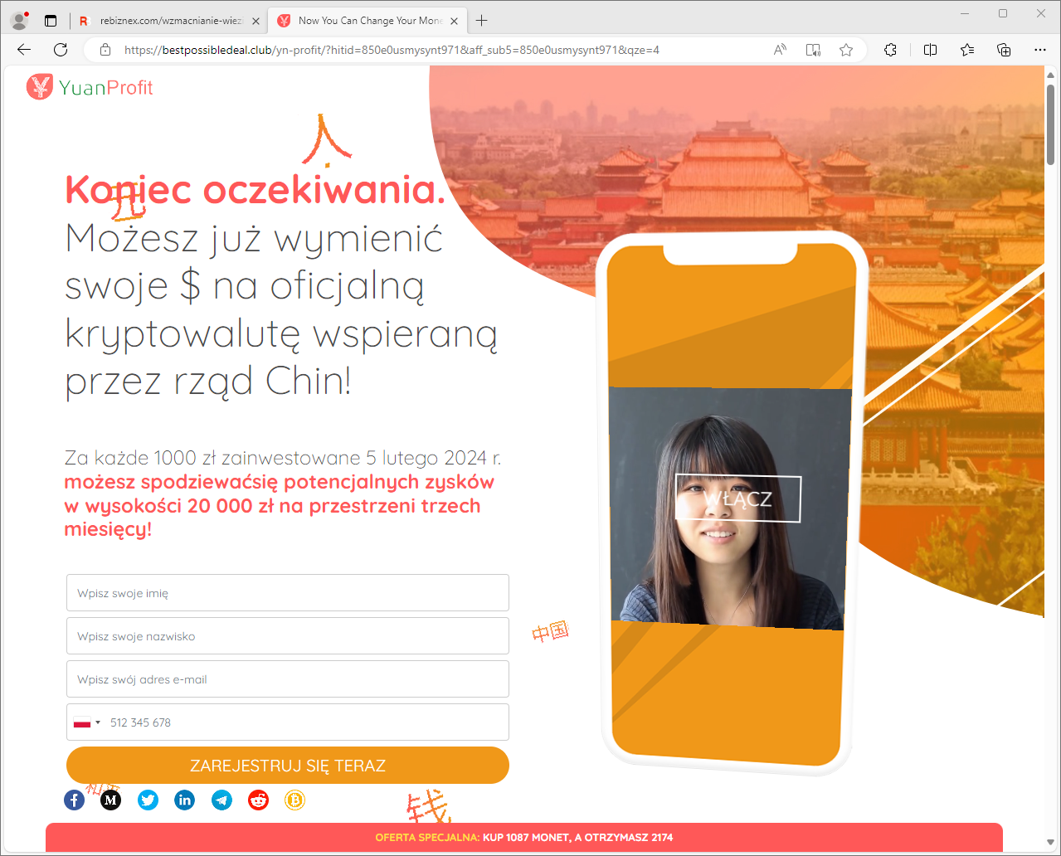Image resolution: width=1061 pixels, height=856 pixels.
Task: Switch to the rebiznex.com tab
Action: point(167,21)
